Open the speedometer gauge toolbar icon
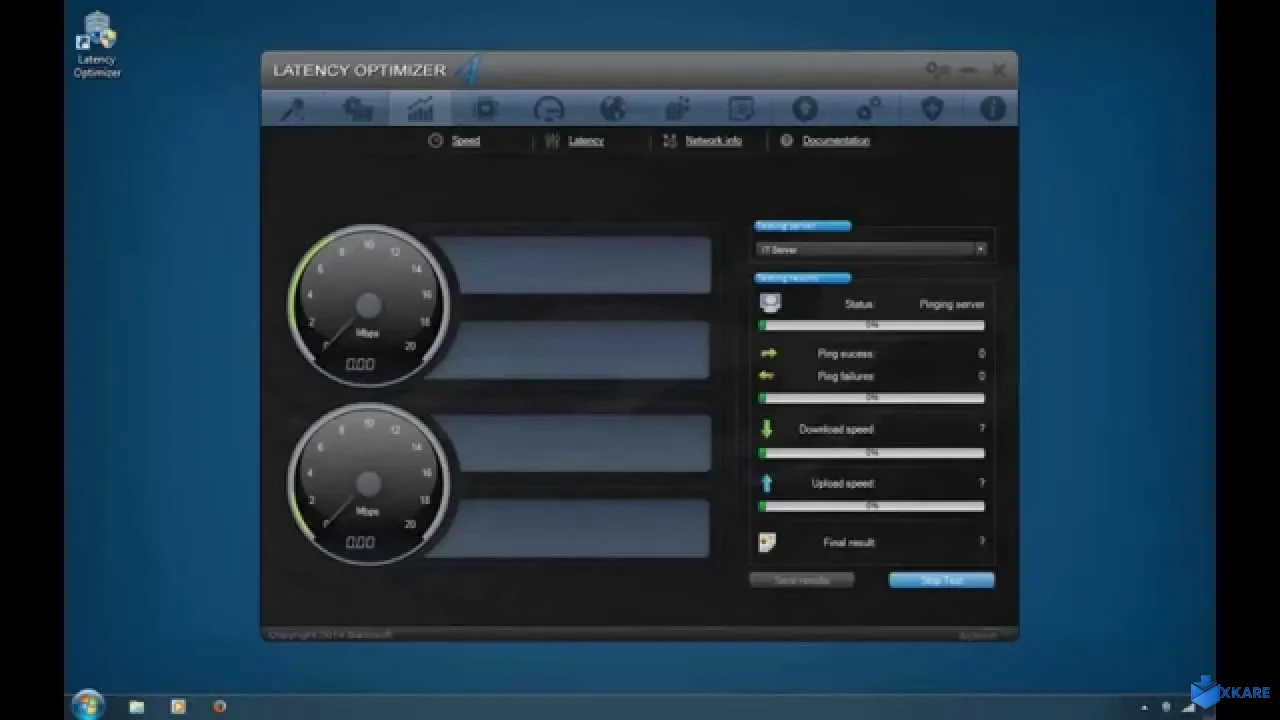Viewport: 1280px width, 720px height. (549, 108)
